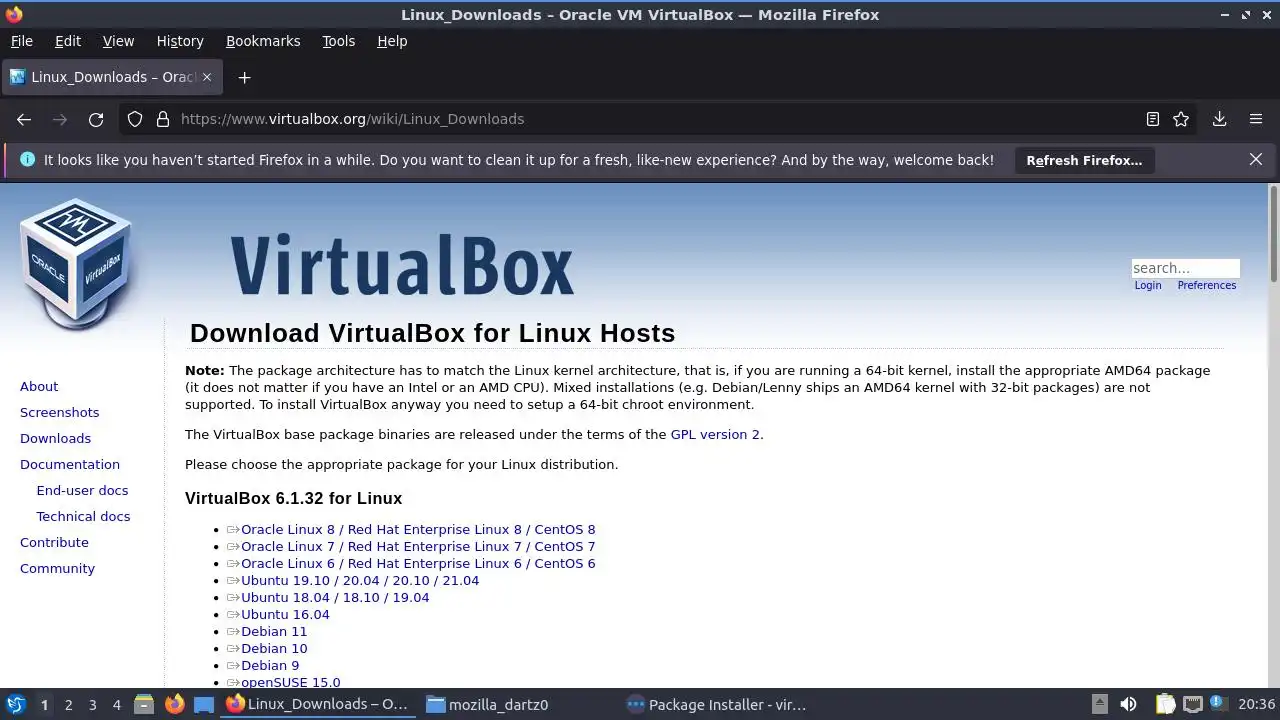The height and width of the screenshot is (720, 1280).
Task: Open Screenshots in sidebar
Action: click(59, 412)
